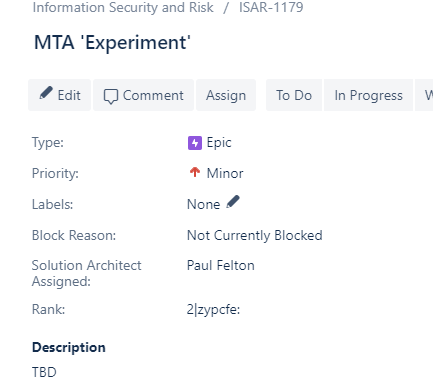This screenshot has width=433, height=386.
Task: Click the Epic type value
Action: click(x=219, y=143)
